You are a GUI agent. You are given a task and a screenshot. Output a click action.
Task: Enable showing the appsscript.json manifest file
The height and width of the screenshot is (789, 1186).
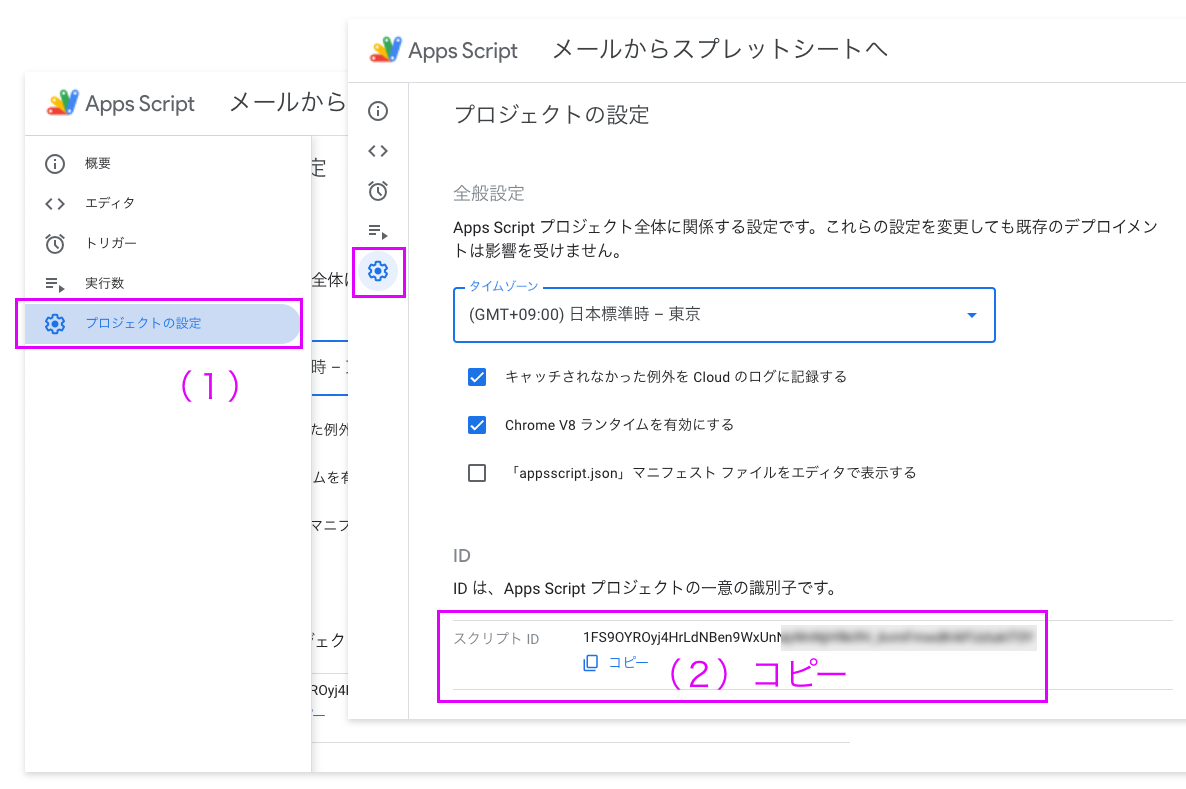pos(477,472)
